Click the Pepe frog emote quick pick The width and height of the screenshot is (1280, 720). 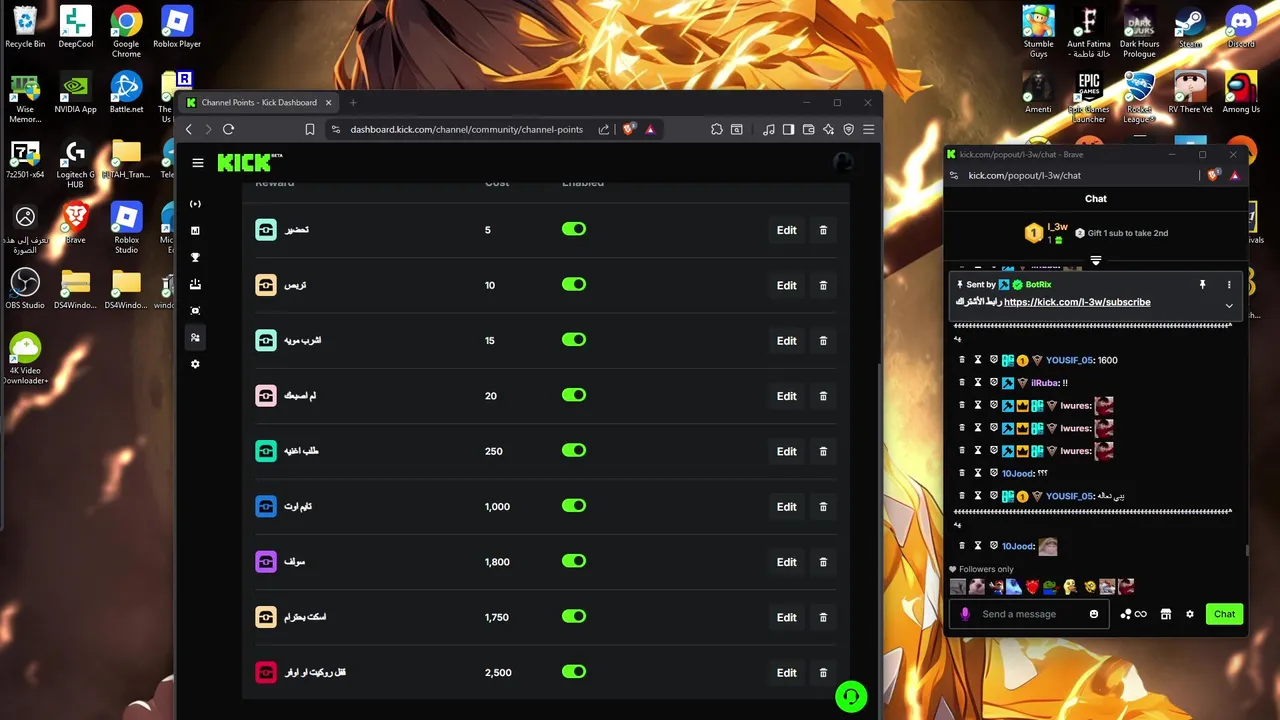(1051, 587)
